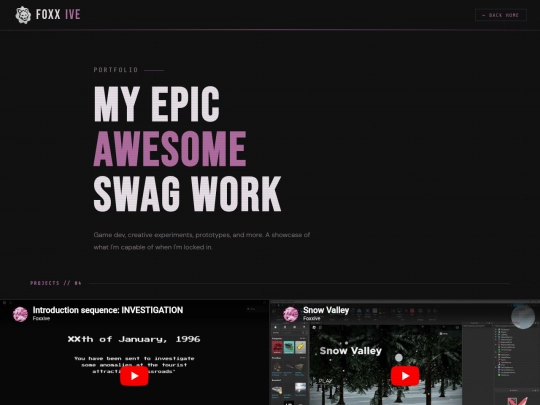Click the 'XXth of January, 1996' video text

(134, 339)
